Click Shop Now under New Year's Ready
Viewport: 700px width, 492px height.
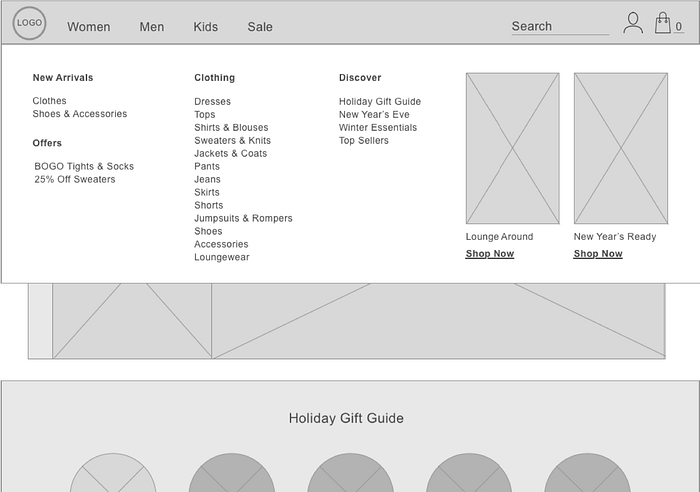tap(598, 254)
